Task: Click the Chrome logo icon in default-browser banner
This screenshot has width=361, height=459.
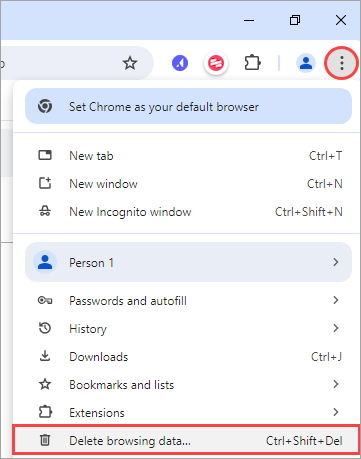Action: pyautogui.click(x=45, y=107)
